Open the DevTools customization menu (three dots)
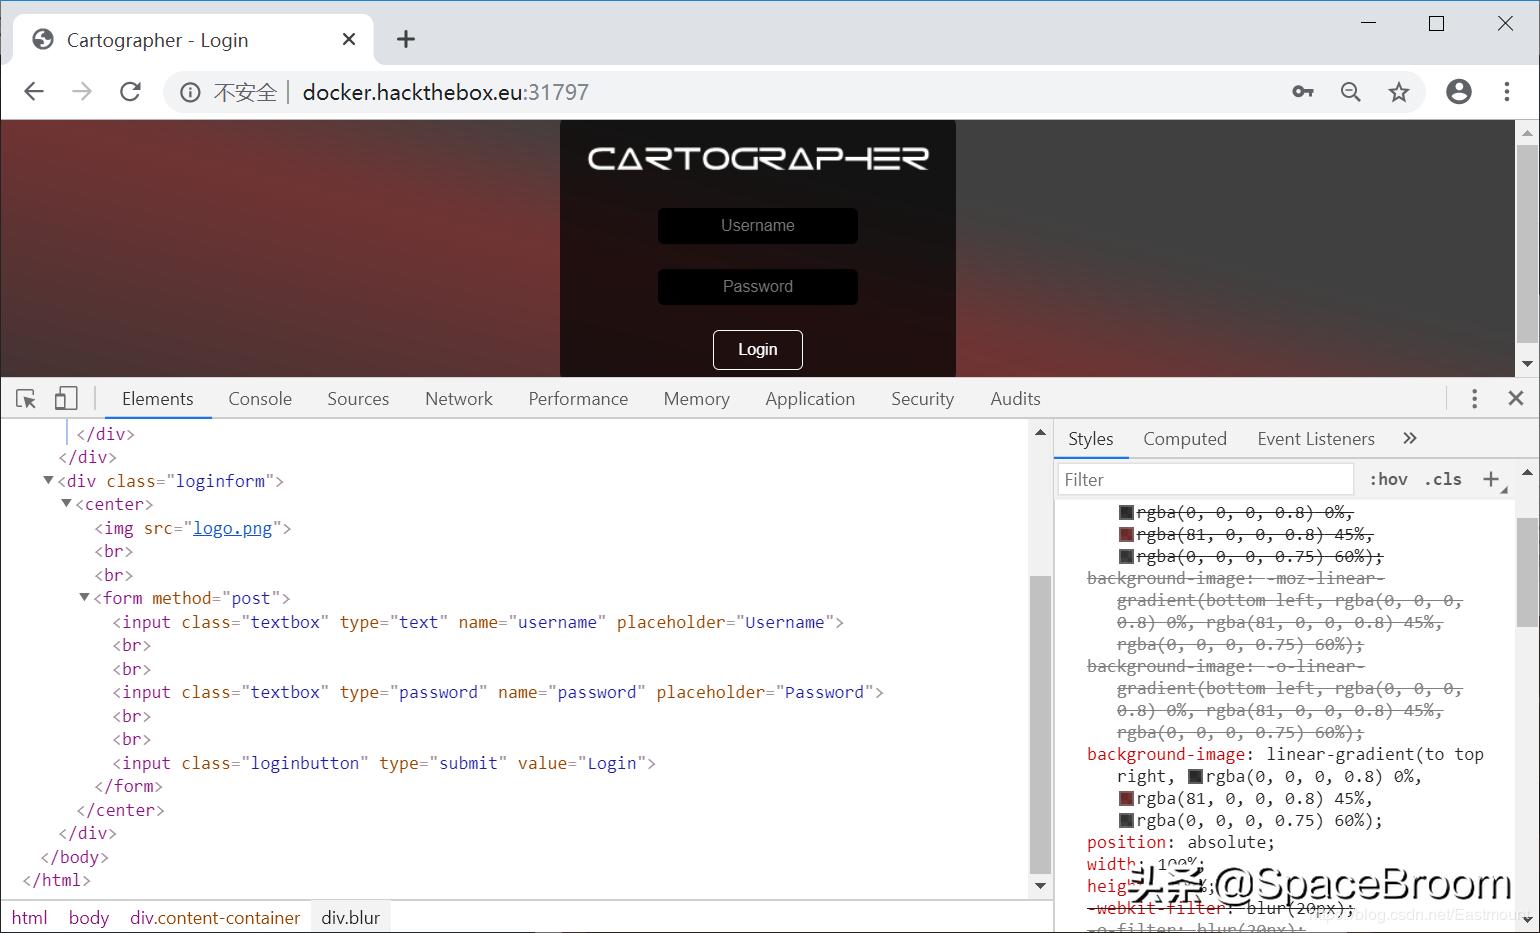This screenshot has width=1540, height=933. [x=1474, y=398]
